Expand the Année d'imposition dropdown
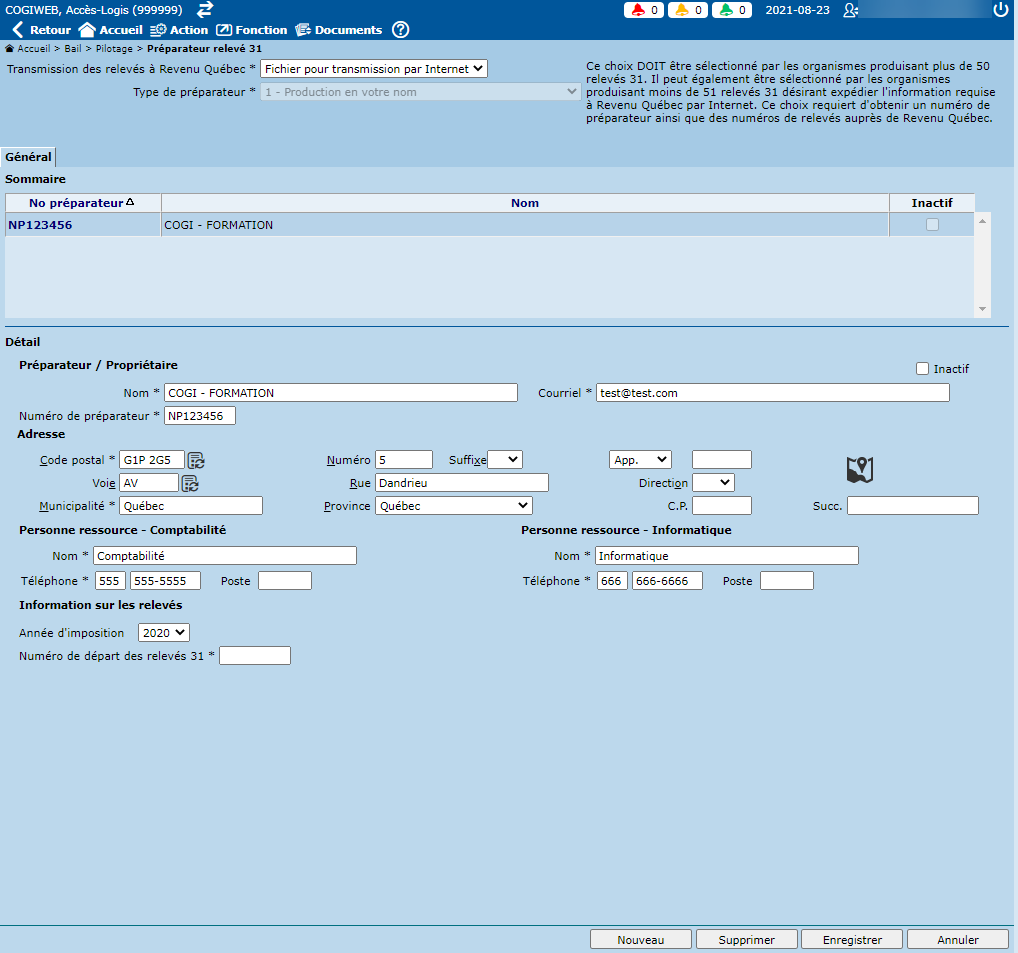This screenshot has height=953, width=1018. (163, 632)
